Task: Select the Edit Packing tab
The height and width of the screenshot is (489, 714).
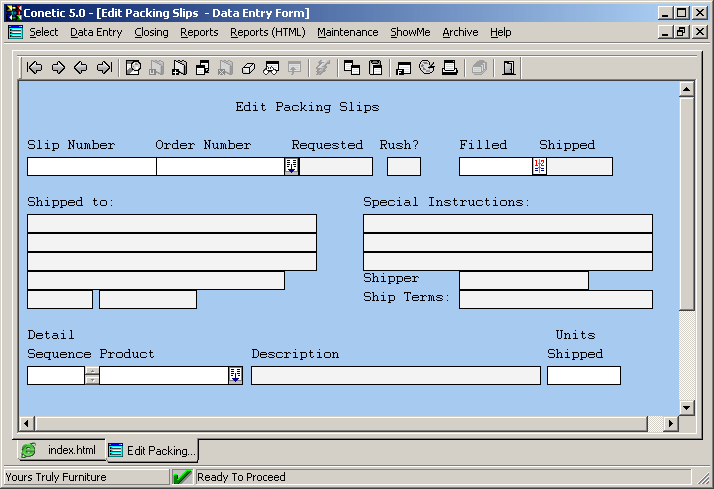Action: click(x=152, y=450)
